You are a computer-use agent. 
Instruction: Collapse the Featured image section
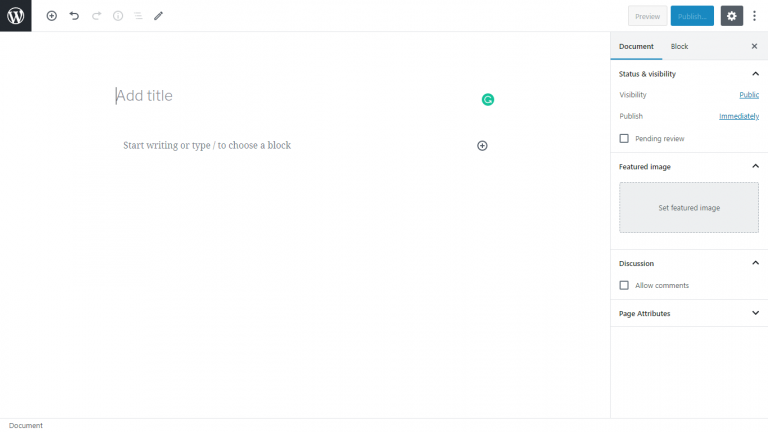coord(755,167)
